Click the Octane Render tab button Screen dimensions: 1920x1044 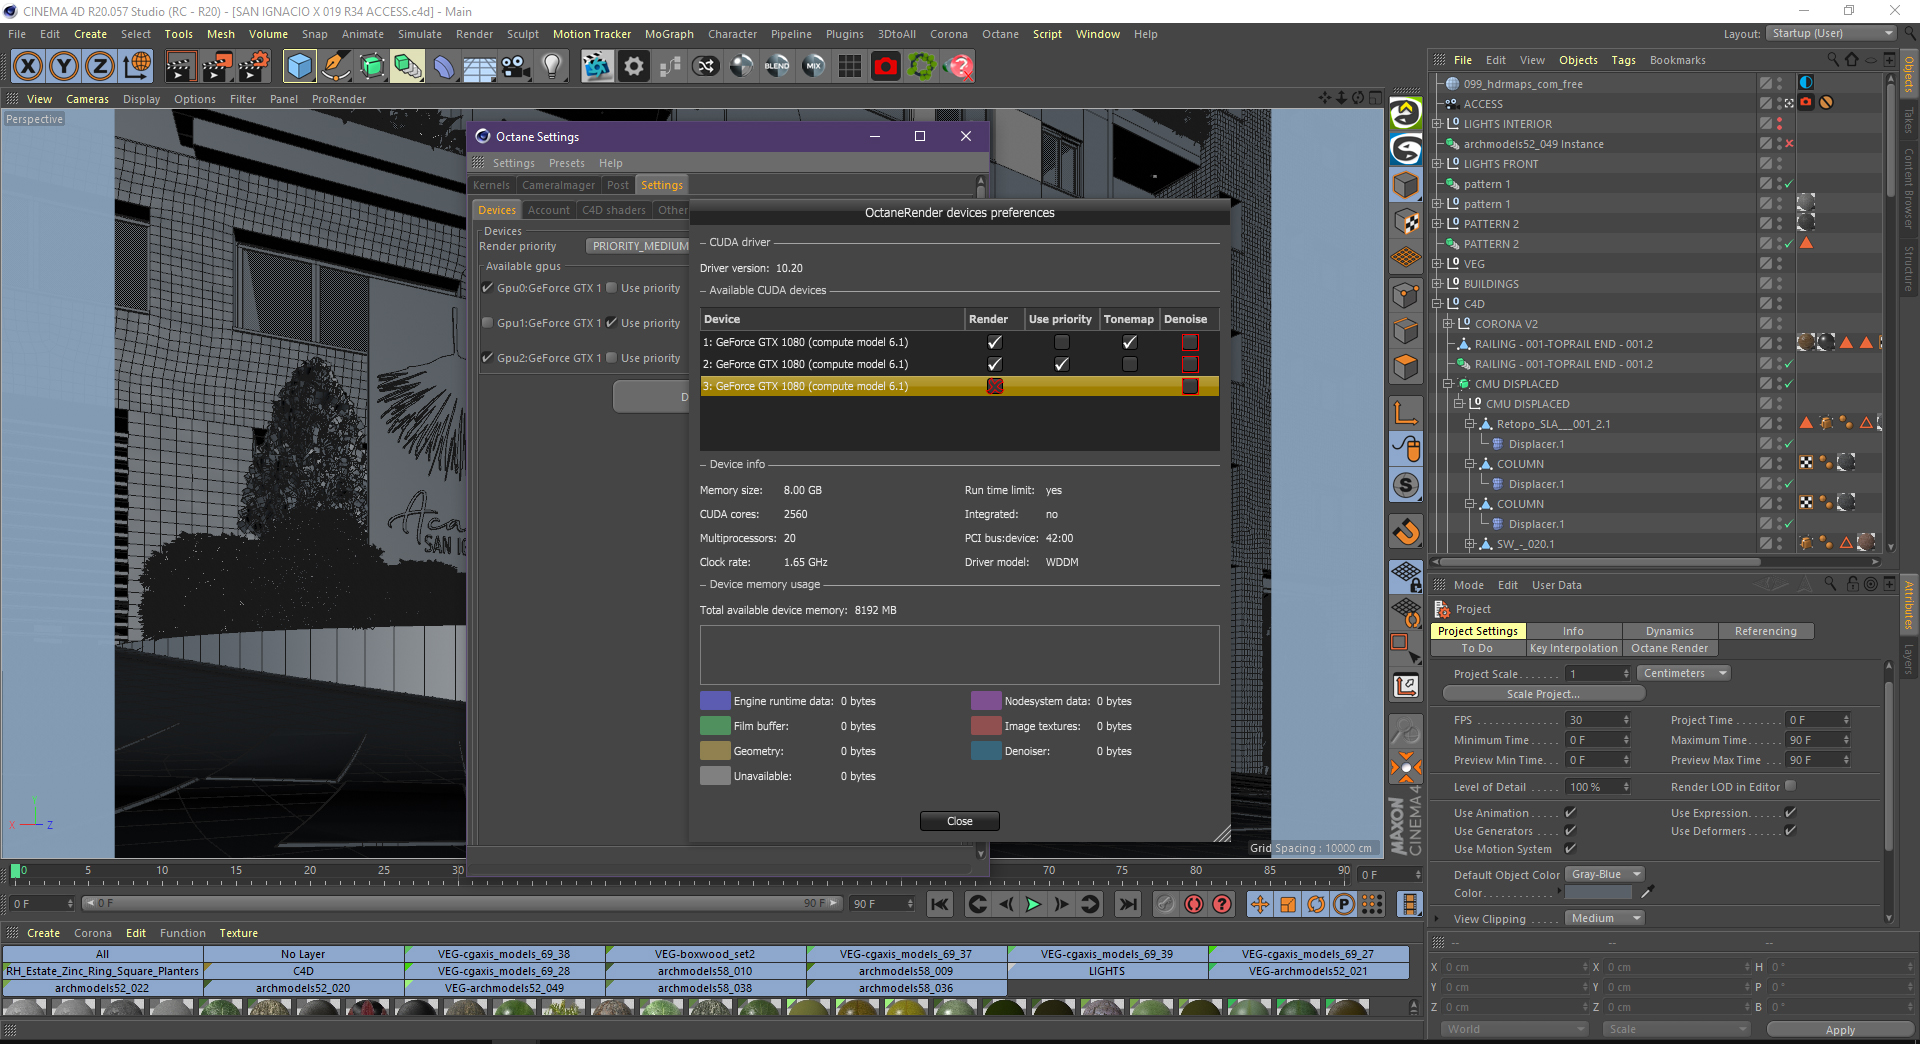1670,648
